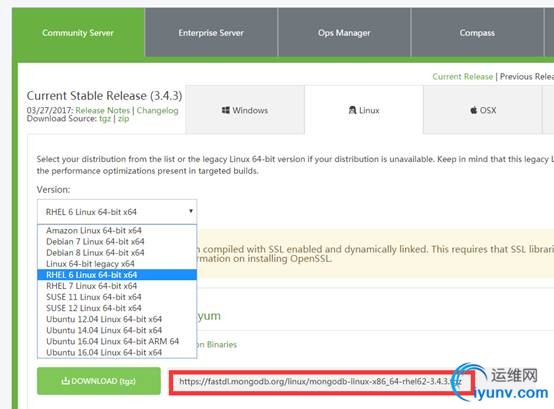The image size is (554, 409).
Task: Select Ubuntu 16.04 Linux 64-bit ARM 64 option
Action: pyautogui.click(x=117, y=341)
